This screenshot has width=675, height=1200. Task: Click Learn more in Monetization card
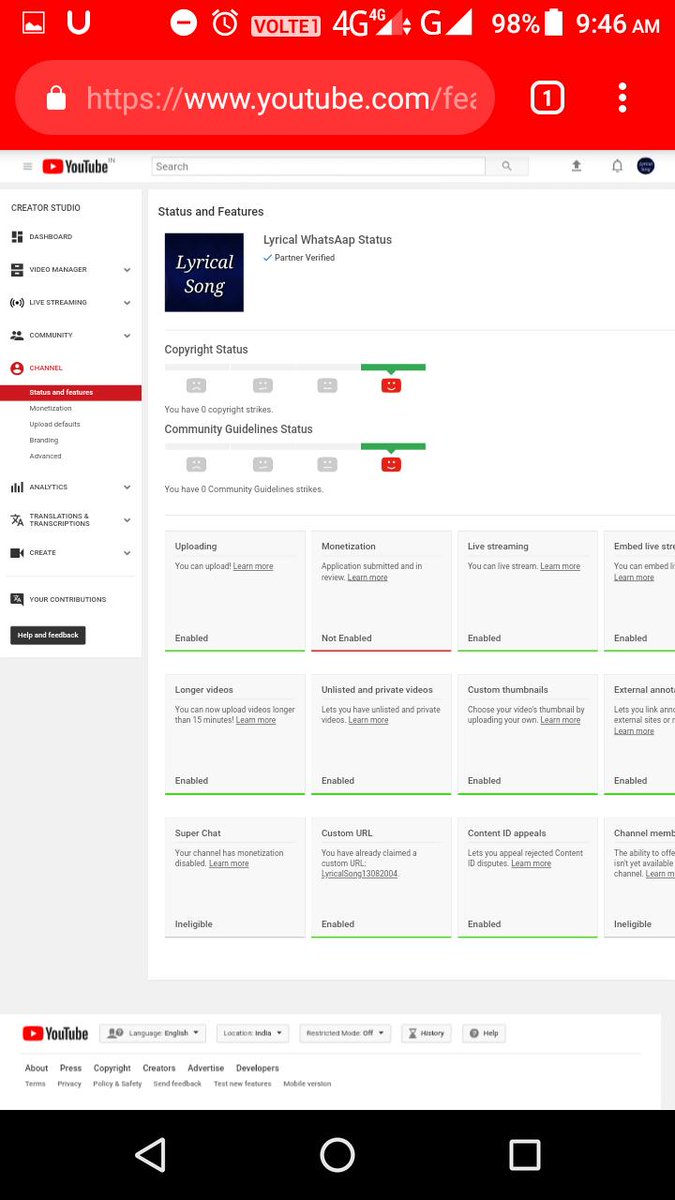coord(368,577)
